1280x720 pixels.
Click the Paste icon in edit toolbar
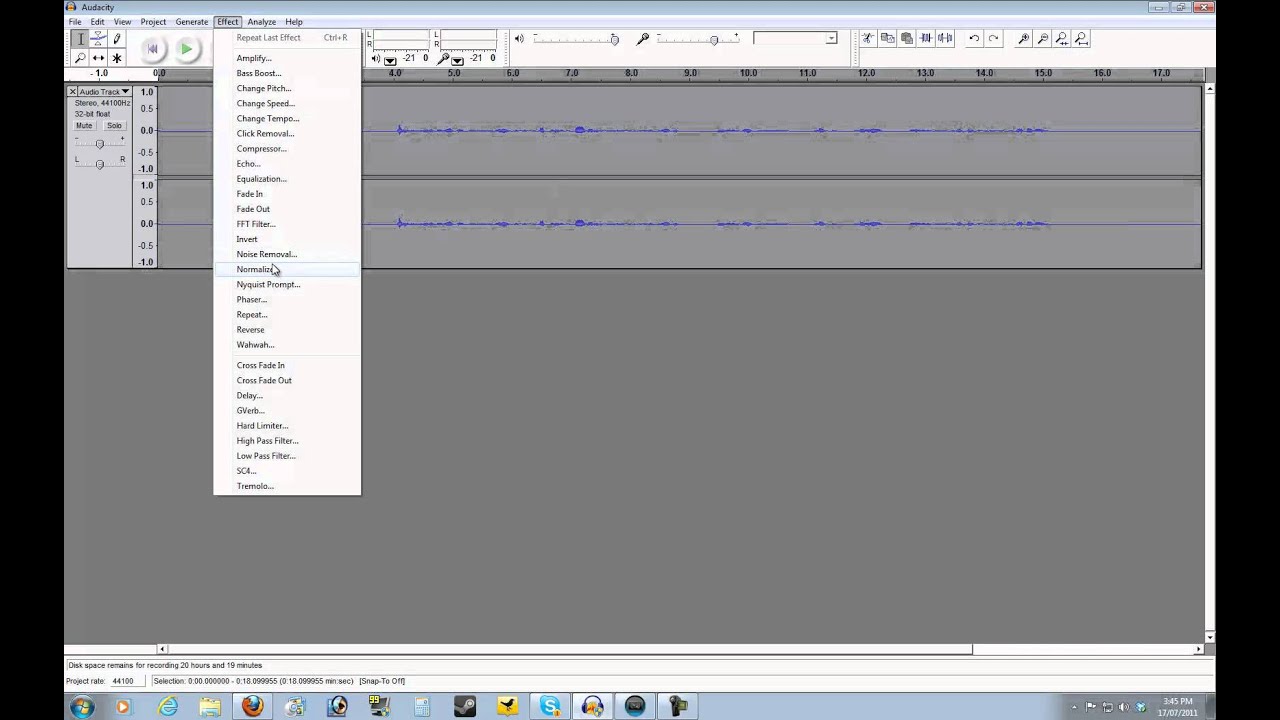pos(906,38)
